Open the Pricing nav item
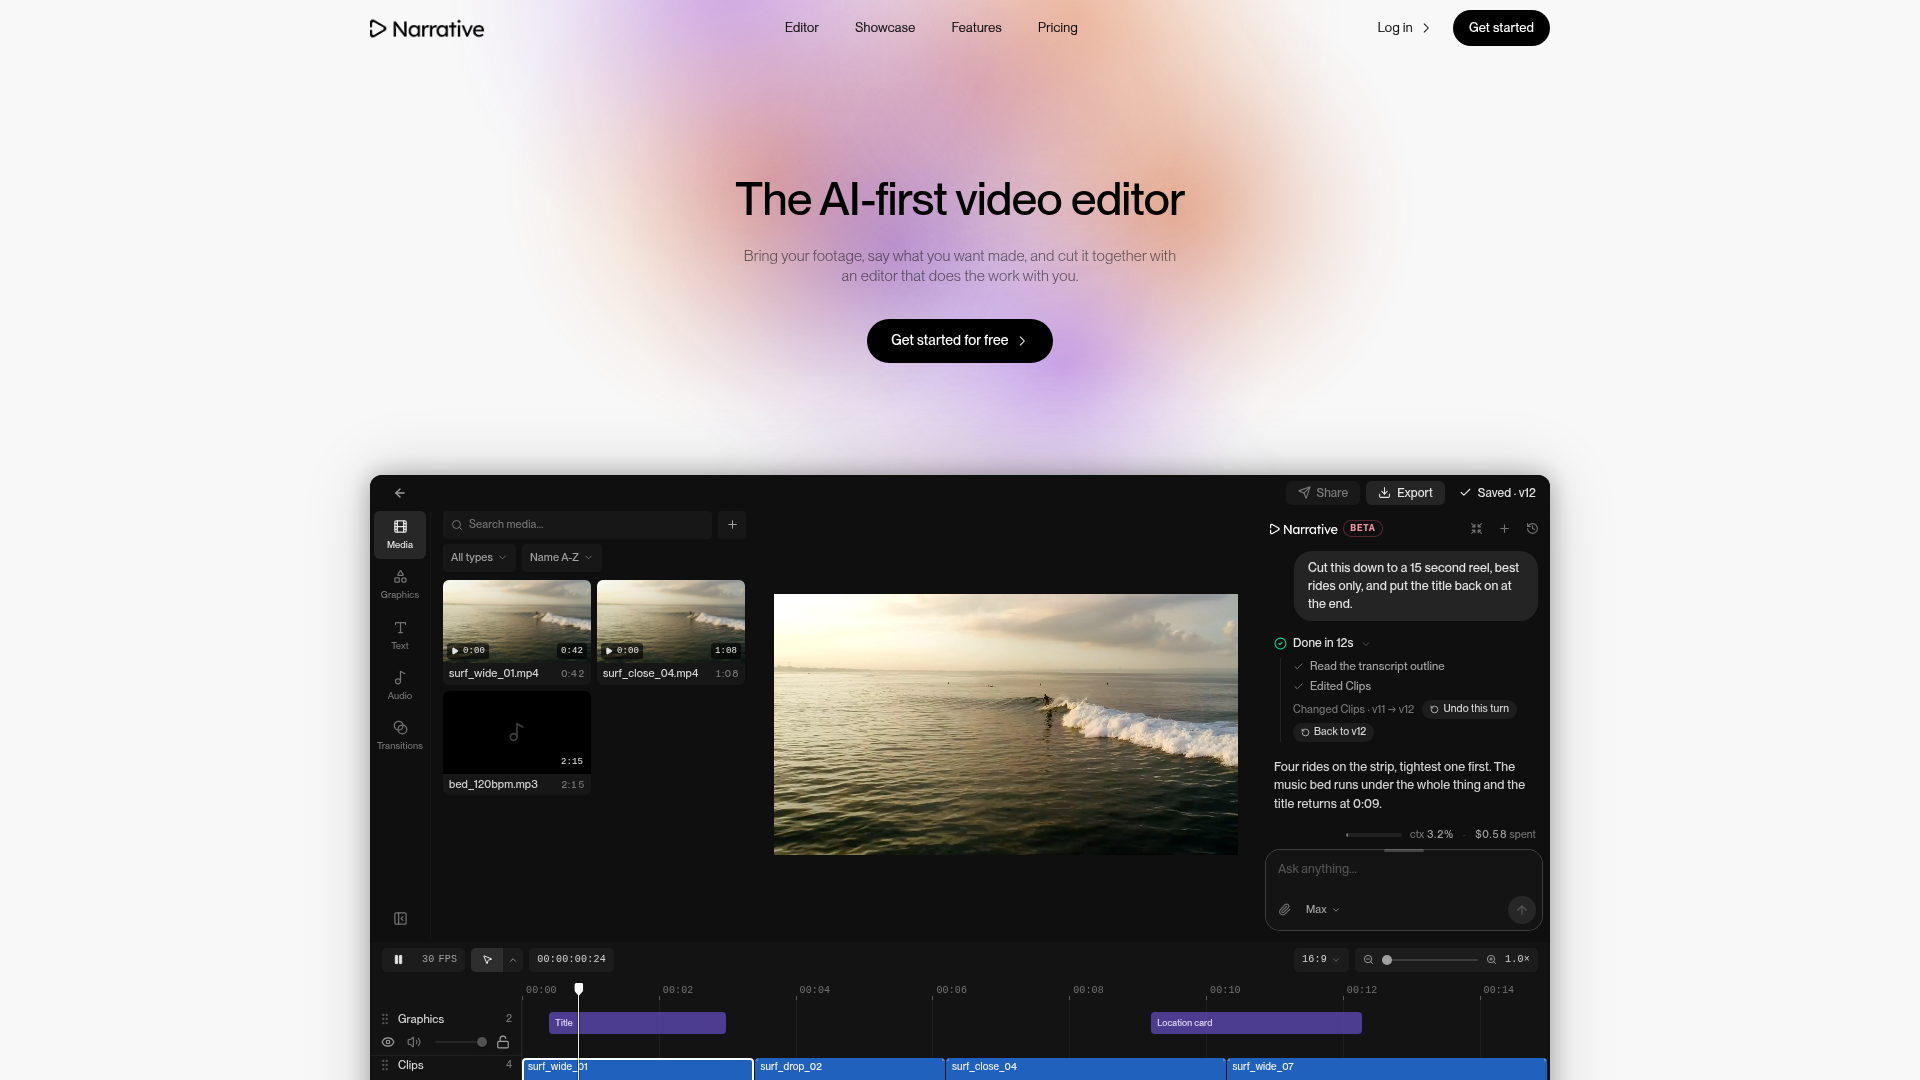Image resolution: width=1920 pixels, height=1080 pixels. coord(1058,28)
